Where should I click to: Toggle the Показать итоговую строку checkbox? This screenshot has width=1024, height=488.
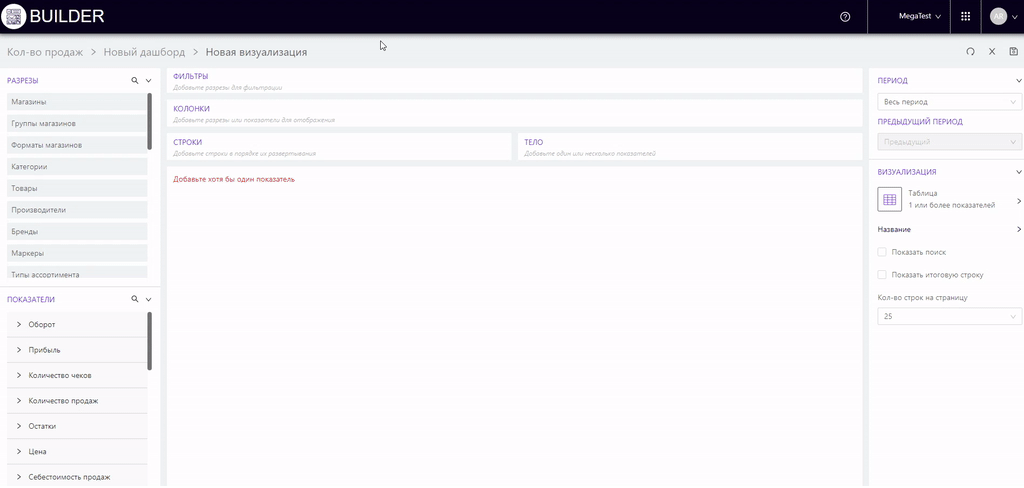coord(882,274)
